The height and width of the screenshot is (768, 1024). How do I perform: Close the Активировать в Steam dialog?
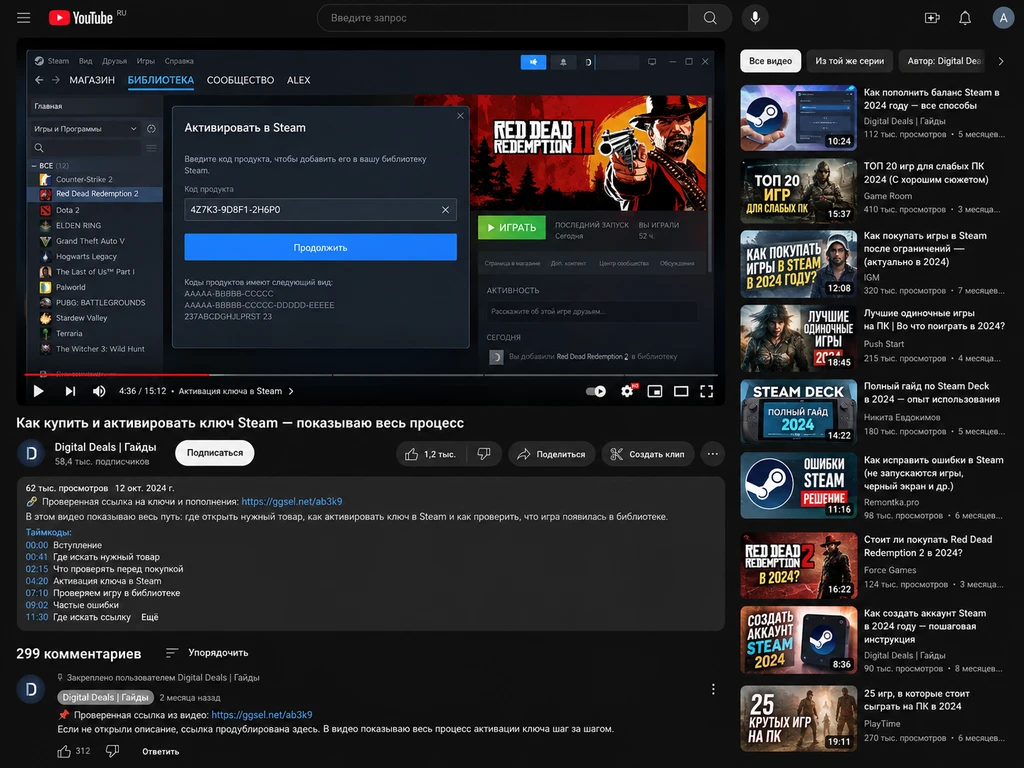click(x=460, y=116)
